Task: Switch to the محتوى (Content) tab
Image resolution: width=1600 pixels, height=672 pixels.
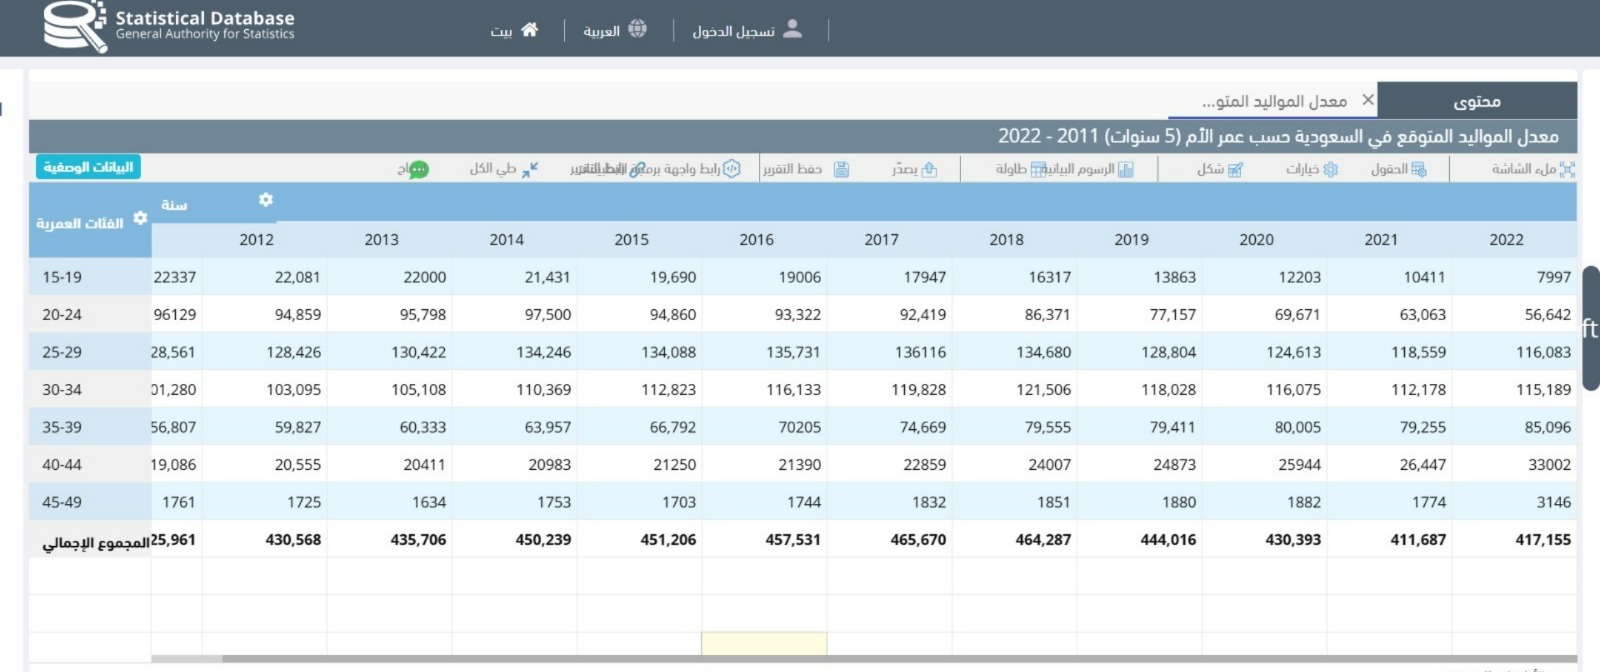Action: [1477, 101]
